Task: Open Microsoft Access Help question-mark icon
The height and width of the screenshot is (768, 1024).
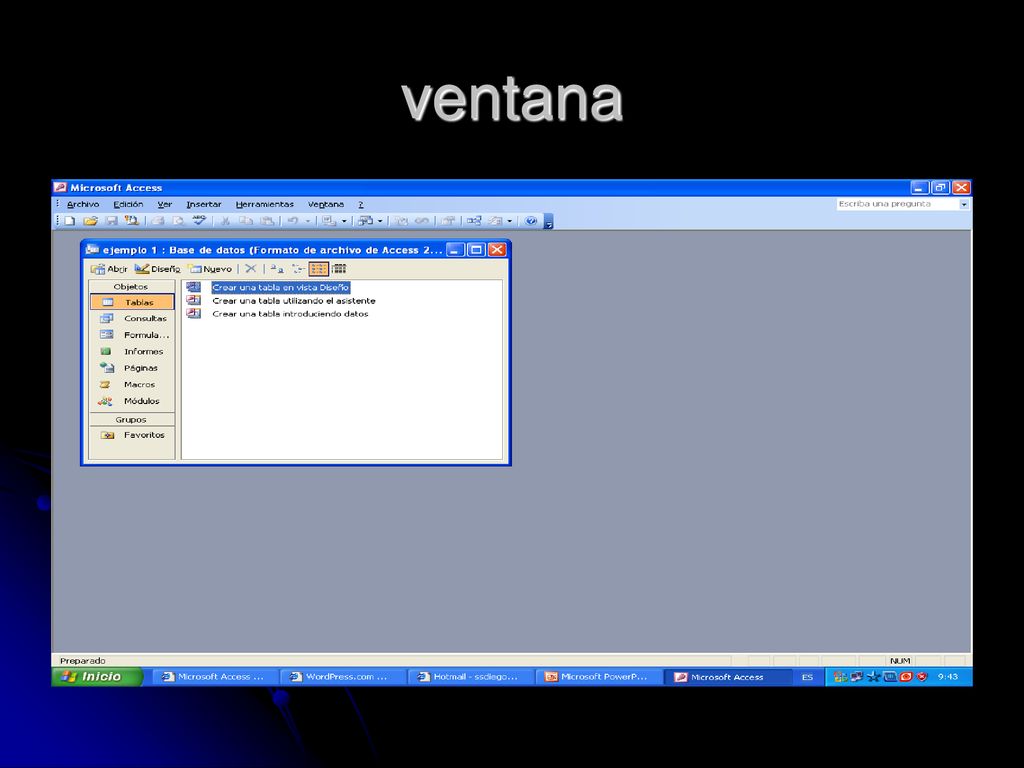Action: (531, 221)
